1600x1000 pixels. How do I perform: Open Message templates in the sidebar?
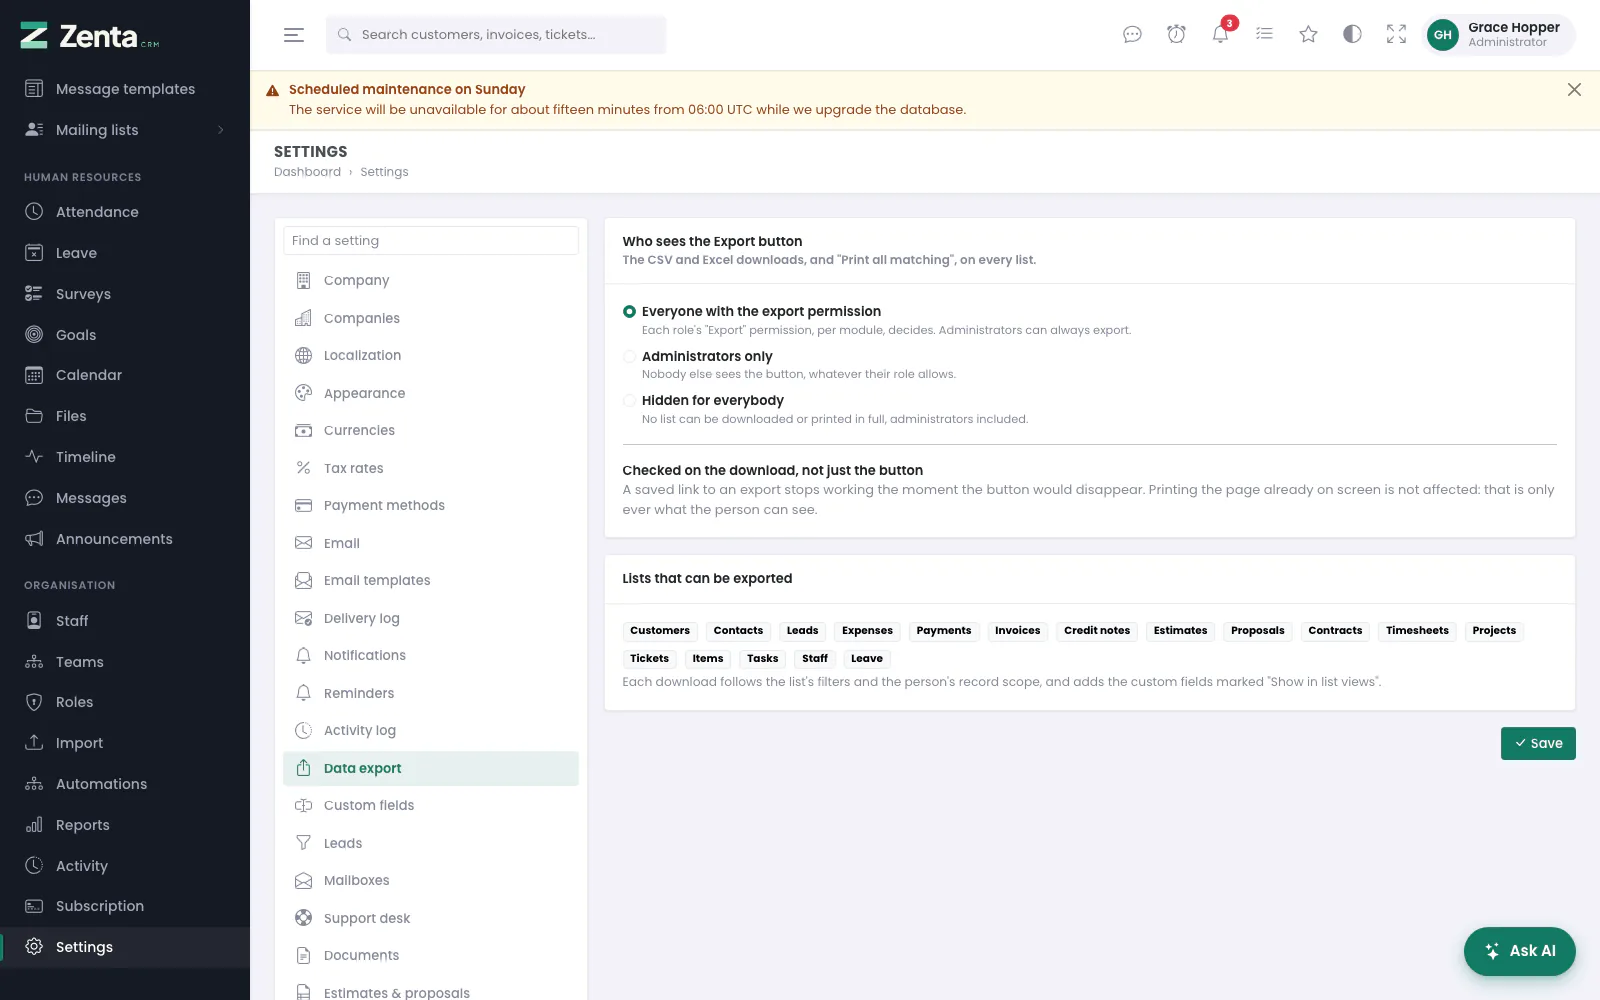(x=125, y=89)
